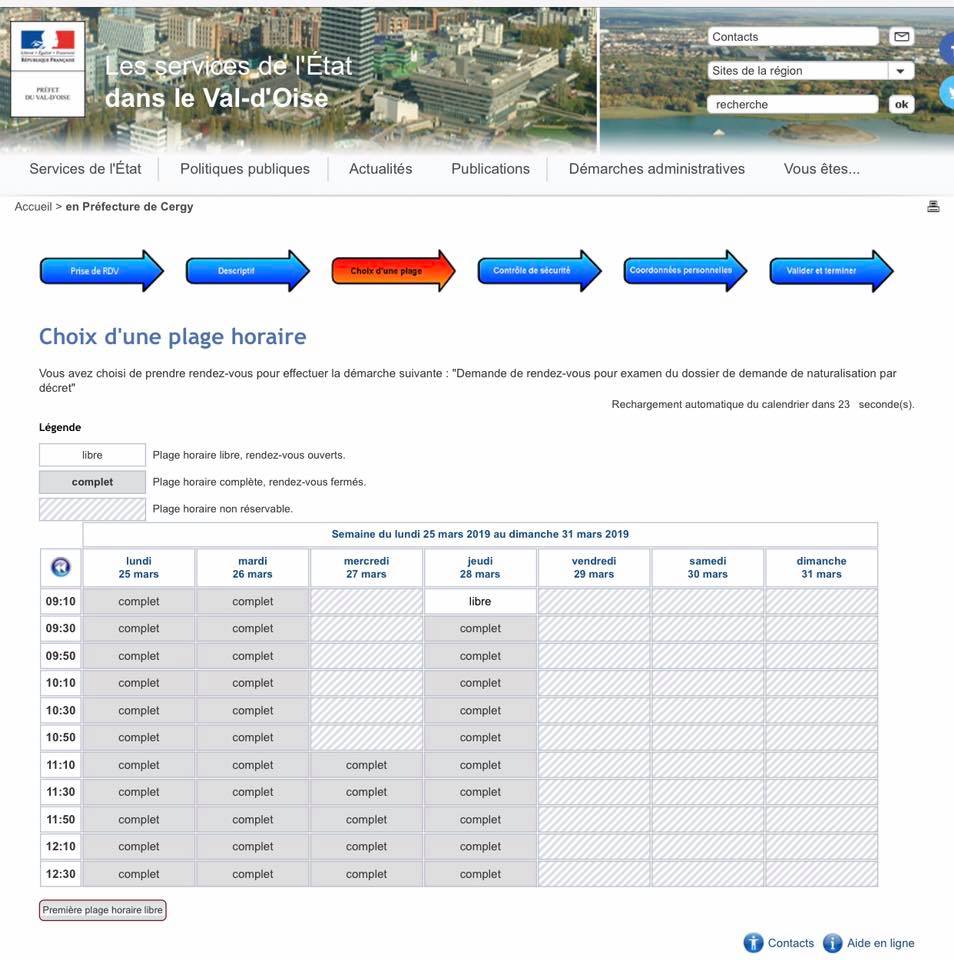The width and height of the screenshot is (954, 960).
Task: Click the blue info icon for Aide en ligne
Action: tap(832, 943)
